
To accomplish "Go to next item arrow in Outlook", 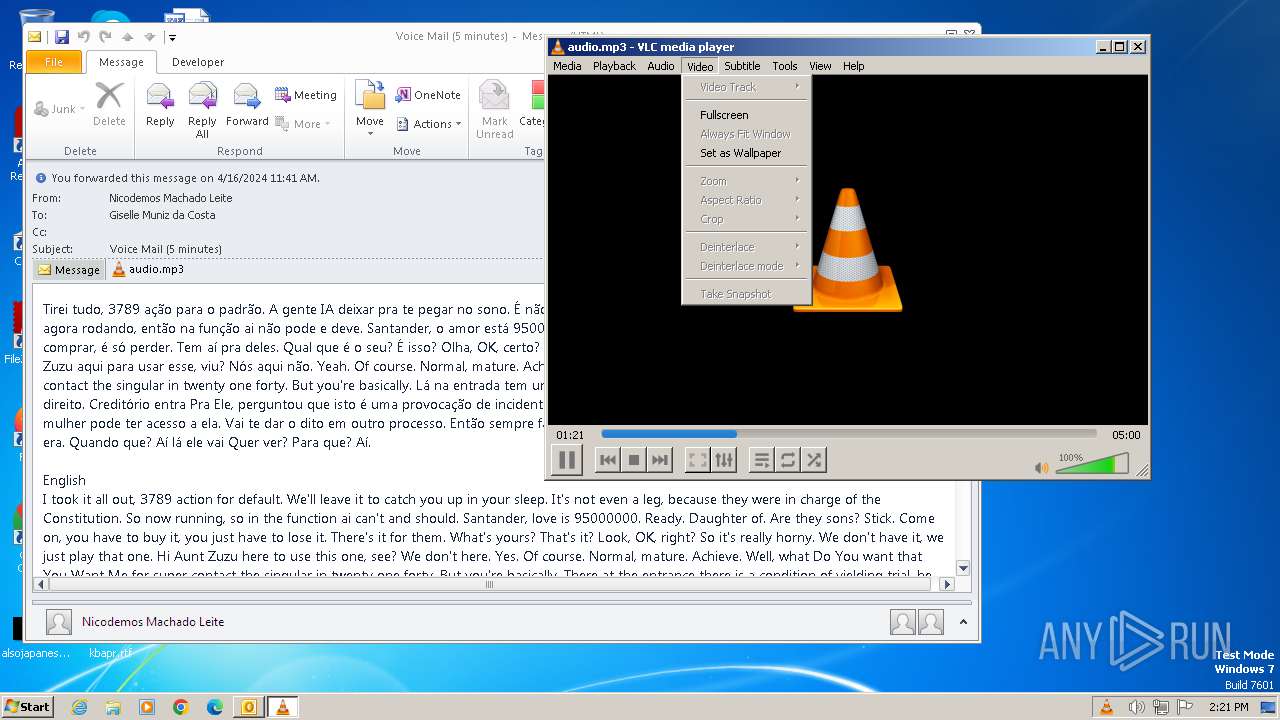I will click(x=150, y=37).
